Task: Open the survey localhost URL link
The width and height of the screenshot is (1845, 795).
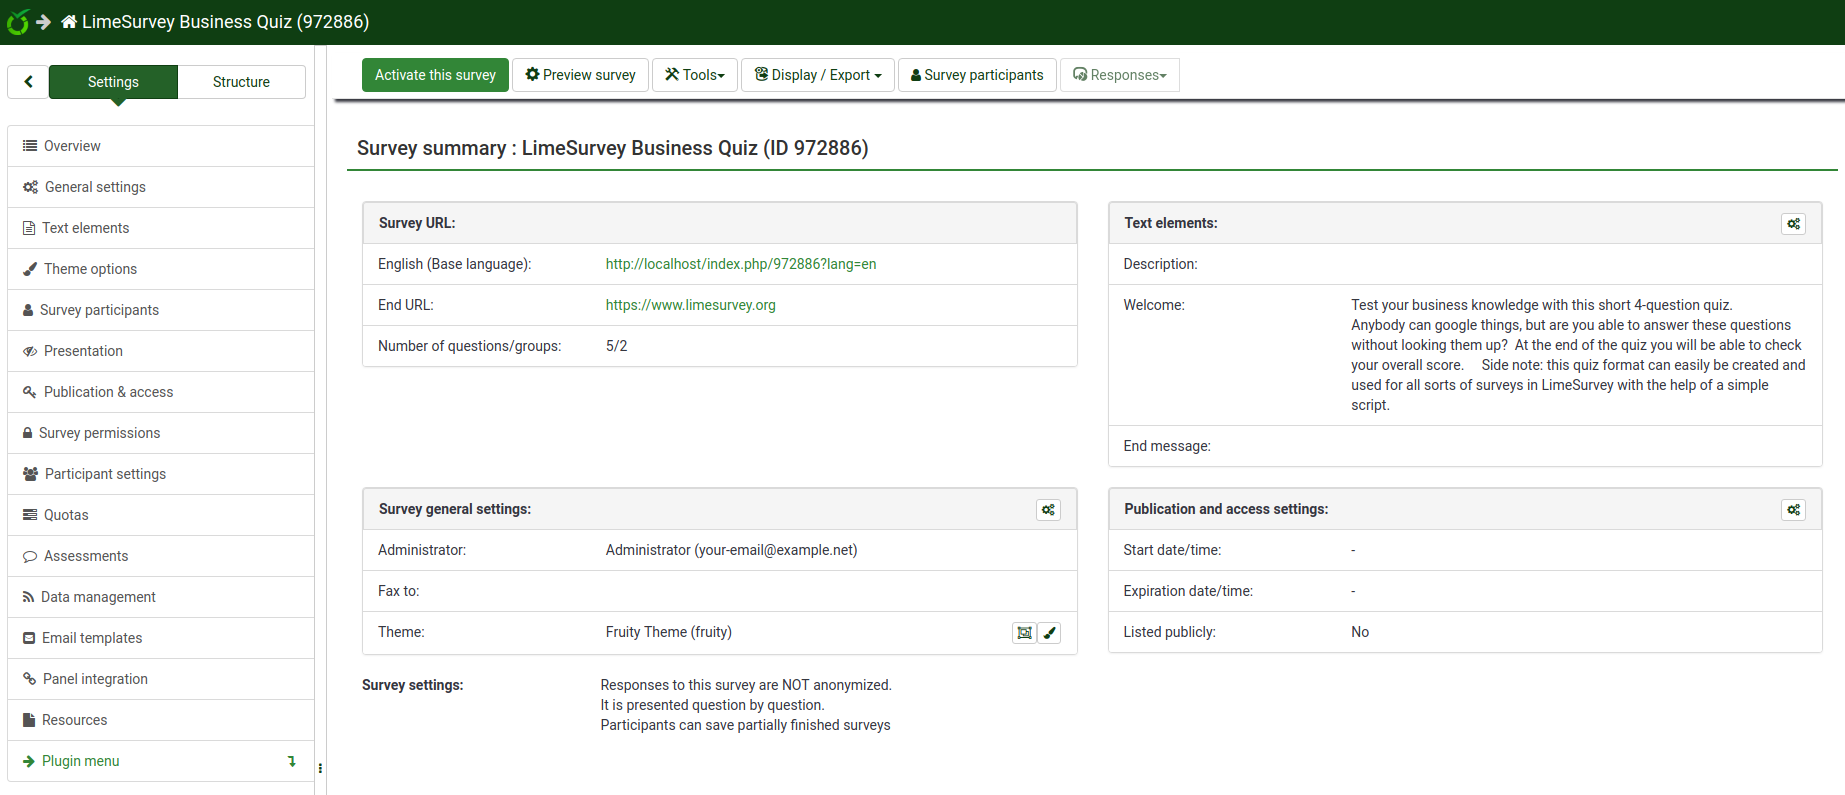Action: coord(740,264)
